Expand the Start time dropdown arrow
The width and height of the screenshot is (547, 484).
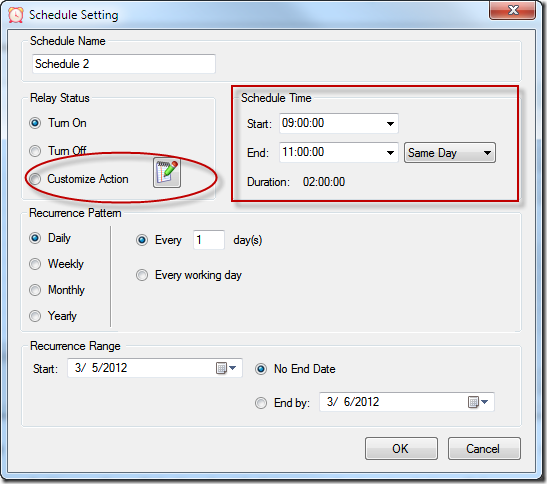pyautogui.click(x=390, y=124)
